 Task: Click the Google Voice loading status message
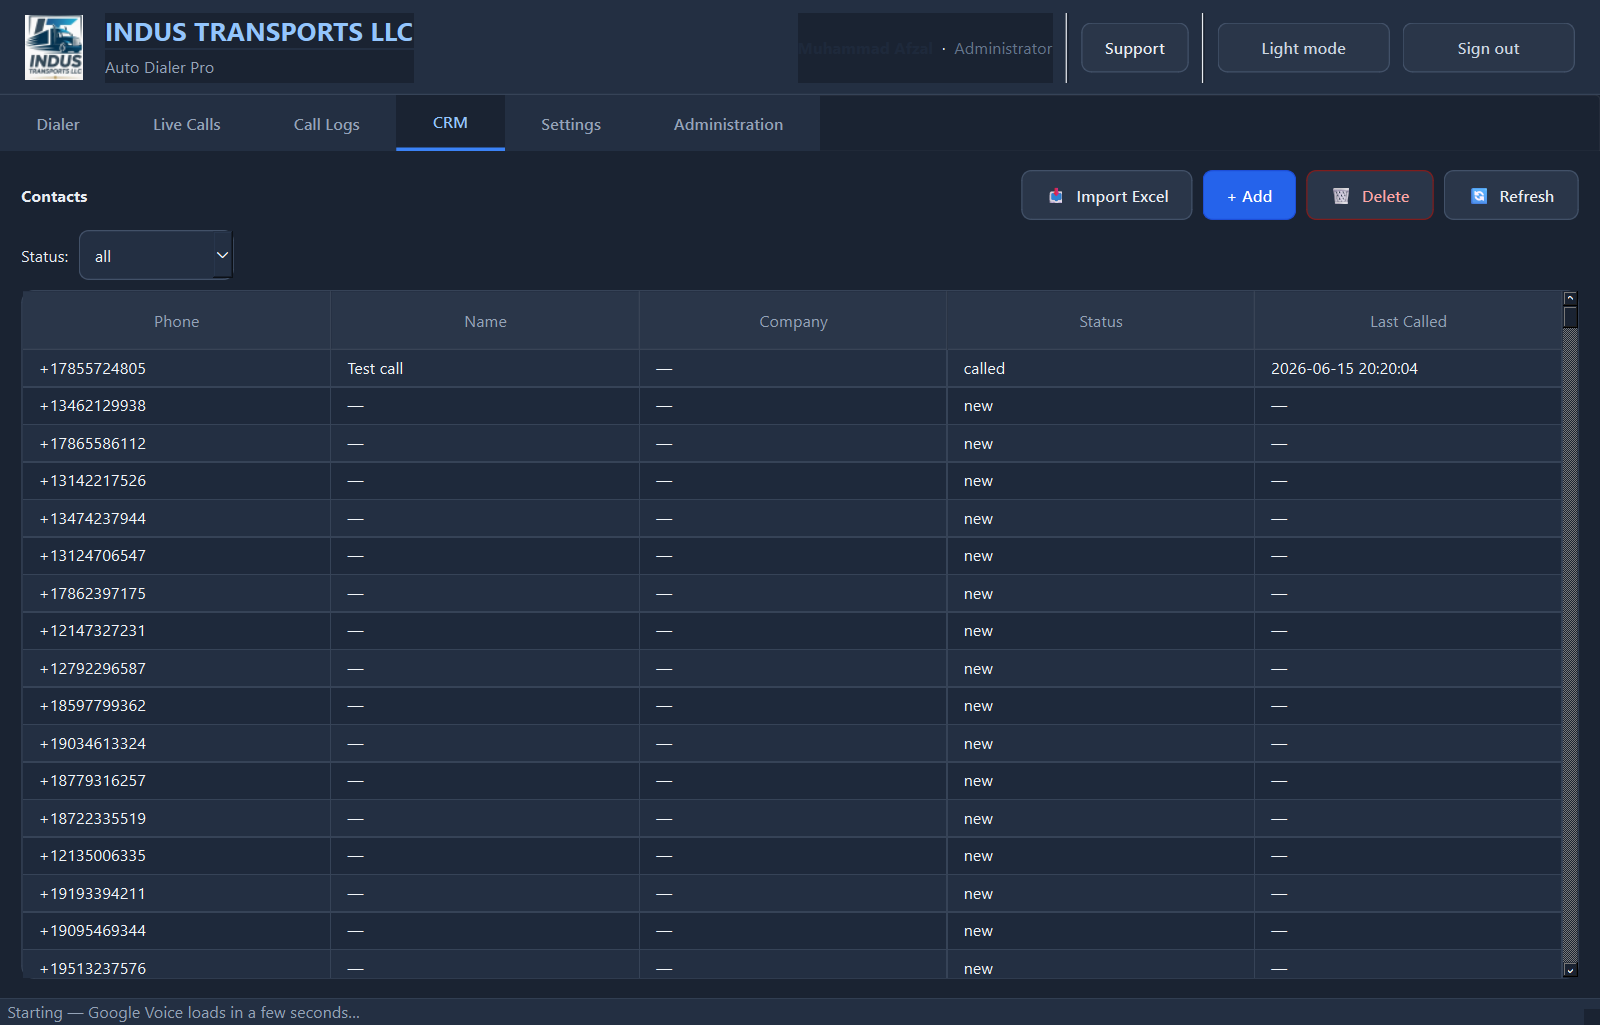184,1012
